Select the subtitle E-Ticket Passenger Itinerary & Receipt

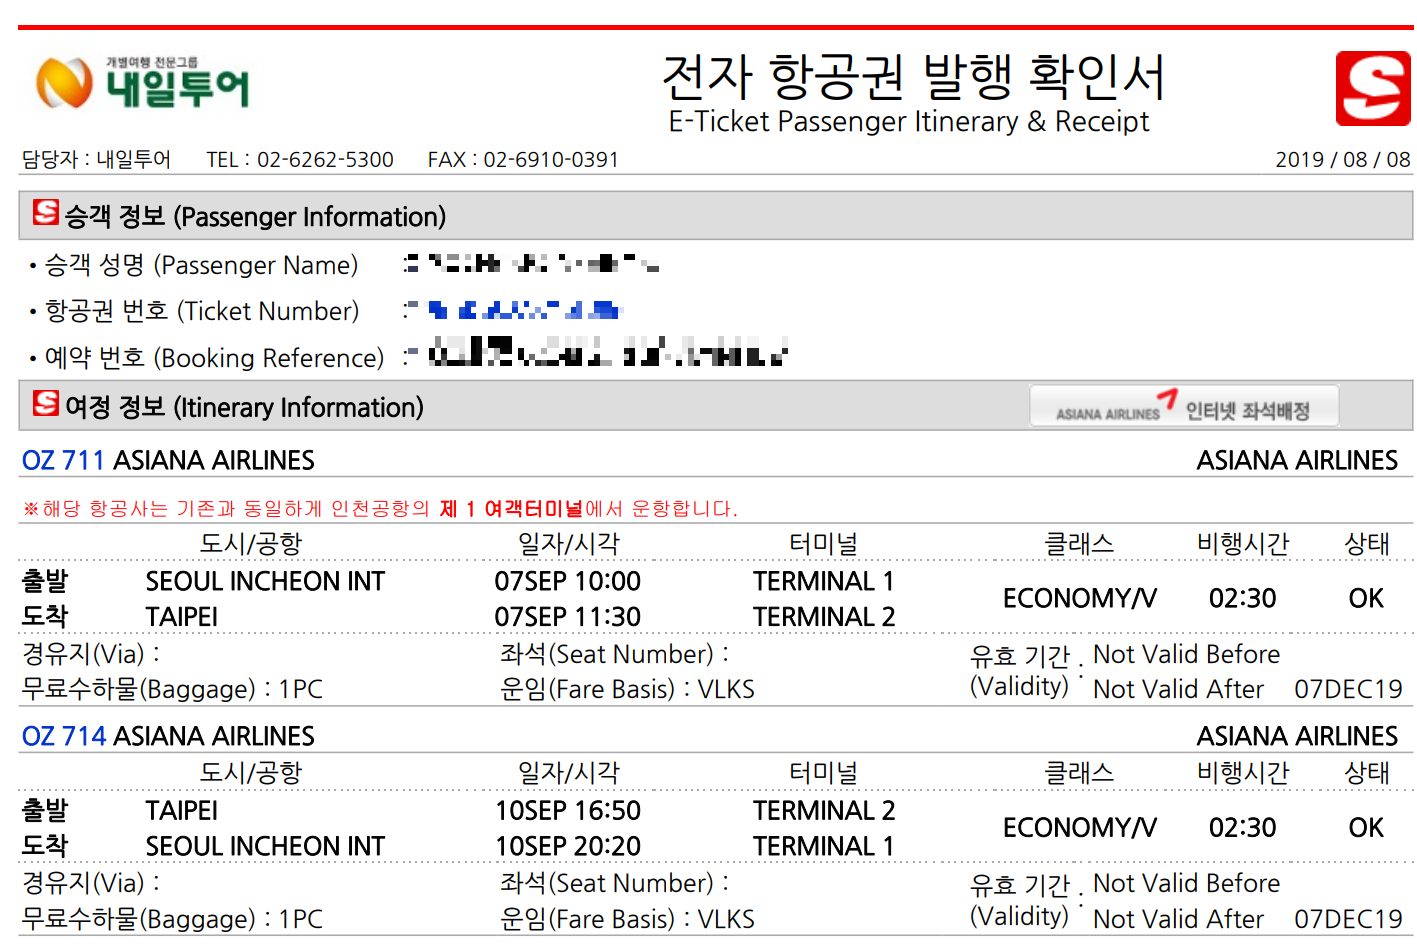click(909, 122)
